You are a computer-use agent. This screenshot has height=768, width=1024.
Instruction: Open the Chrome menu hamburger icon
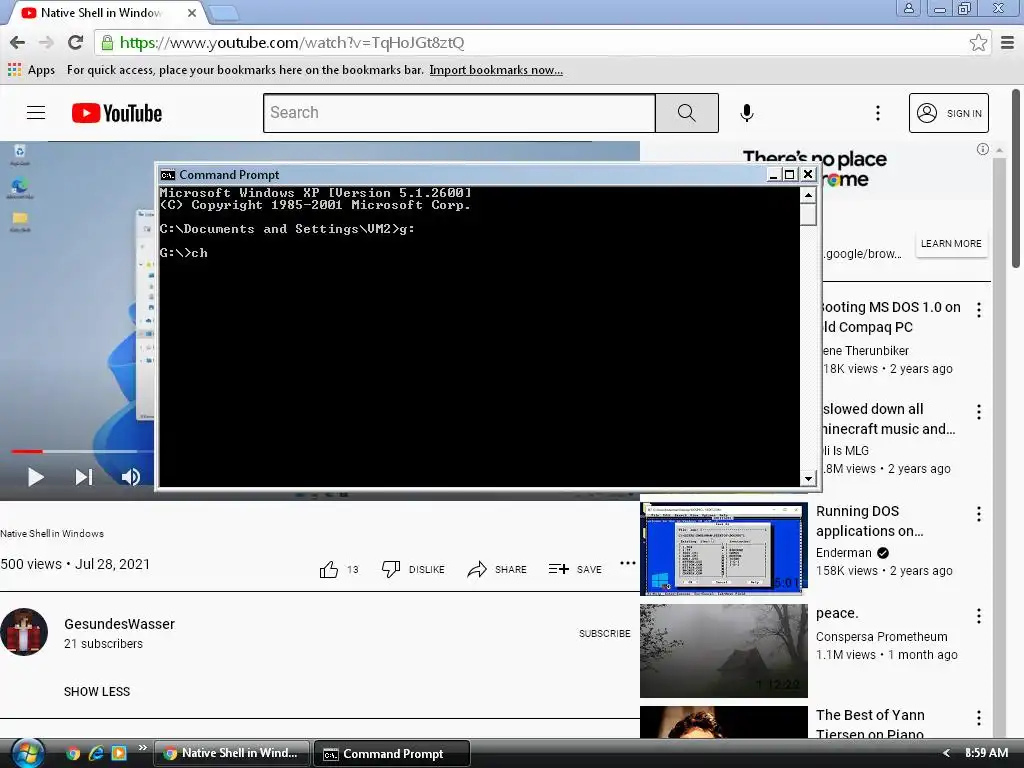point(1007,42)
